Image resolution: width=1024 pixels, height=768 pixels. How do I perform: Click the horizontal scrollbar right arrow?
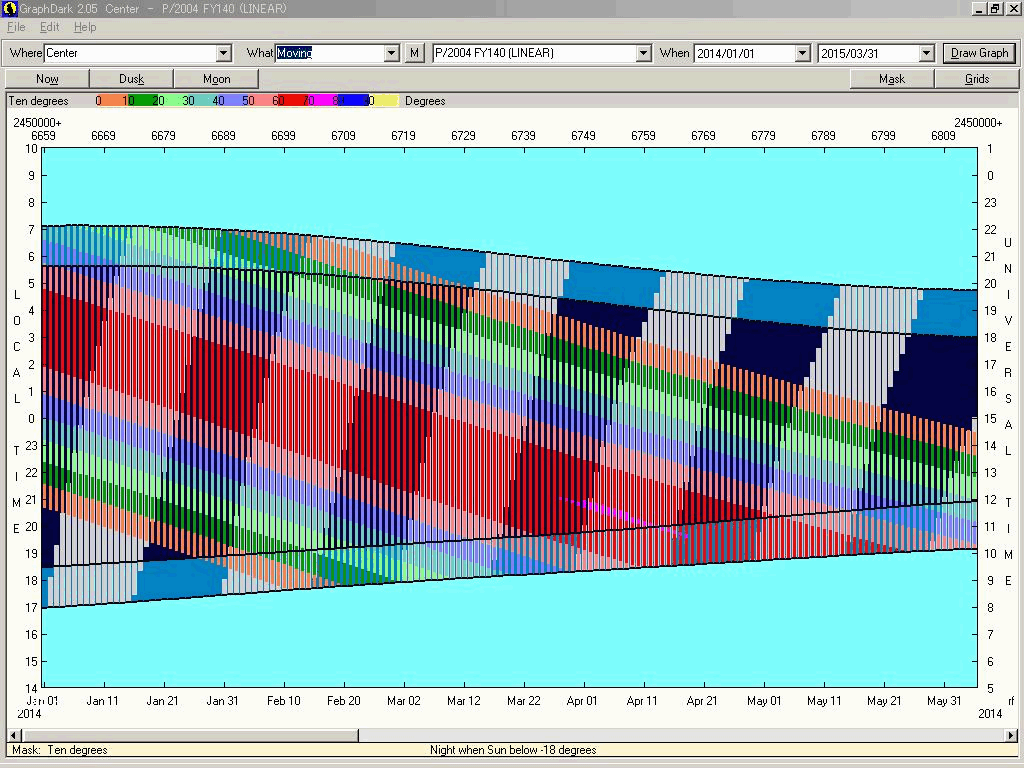(x=1012, y=735)
